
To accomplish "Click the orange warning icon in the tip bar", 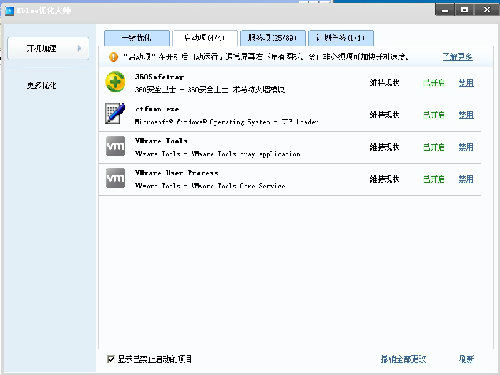I will pyautogui.click(x=113, y=57).
